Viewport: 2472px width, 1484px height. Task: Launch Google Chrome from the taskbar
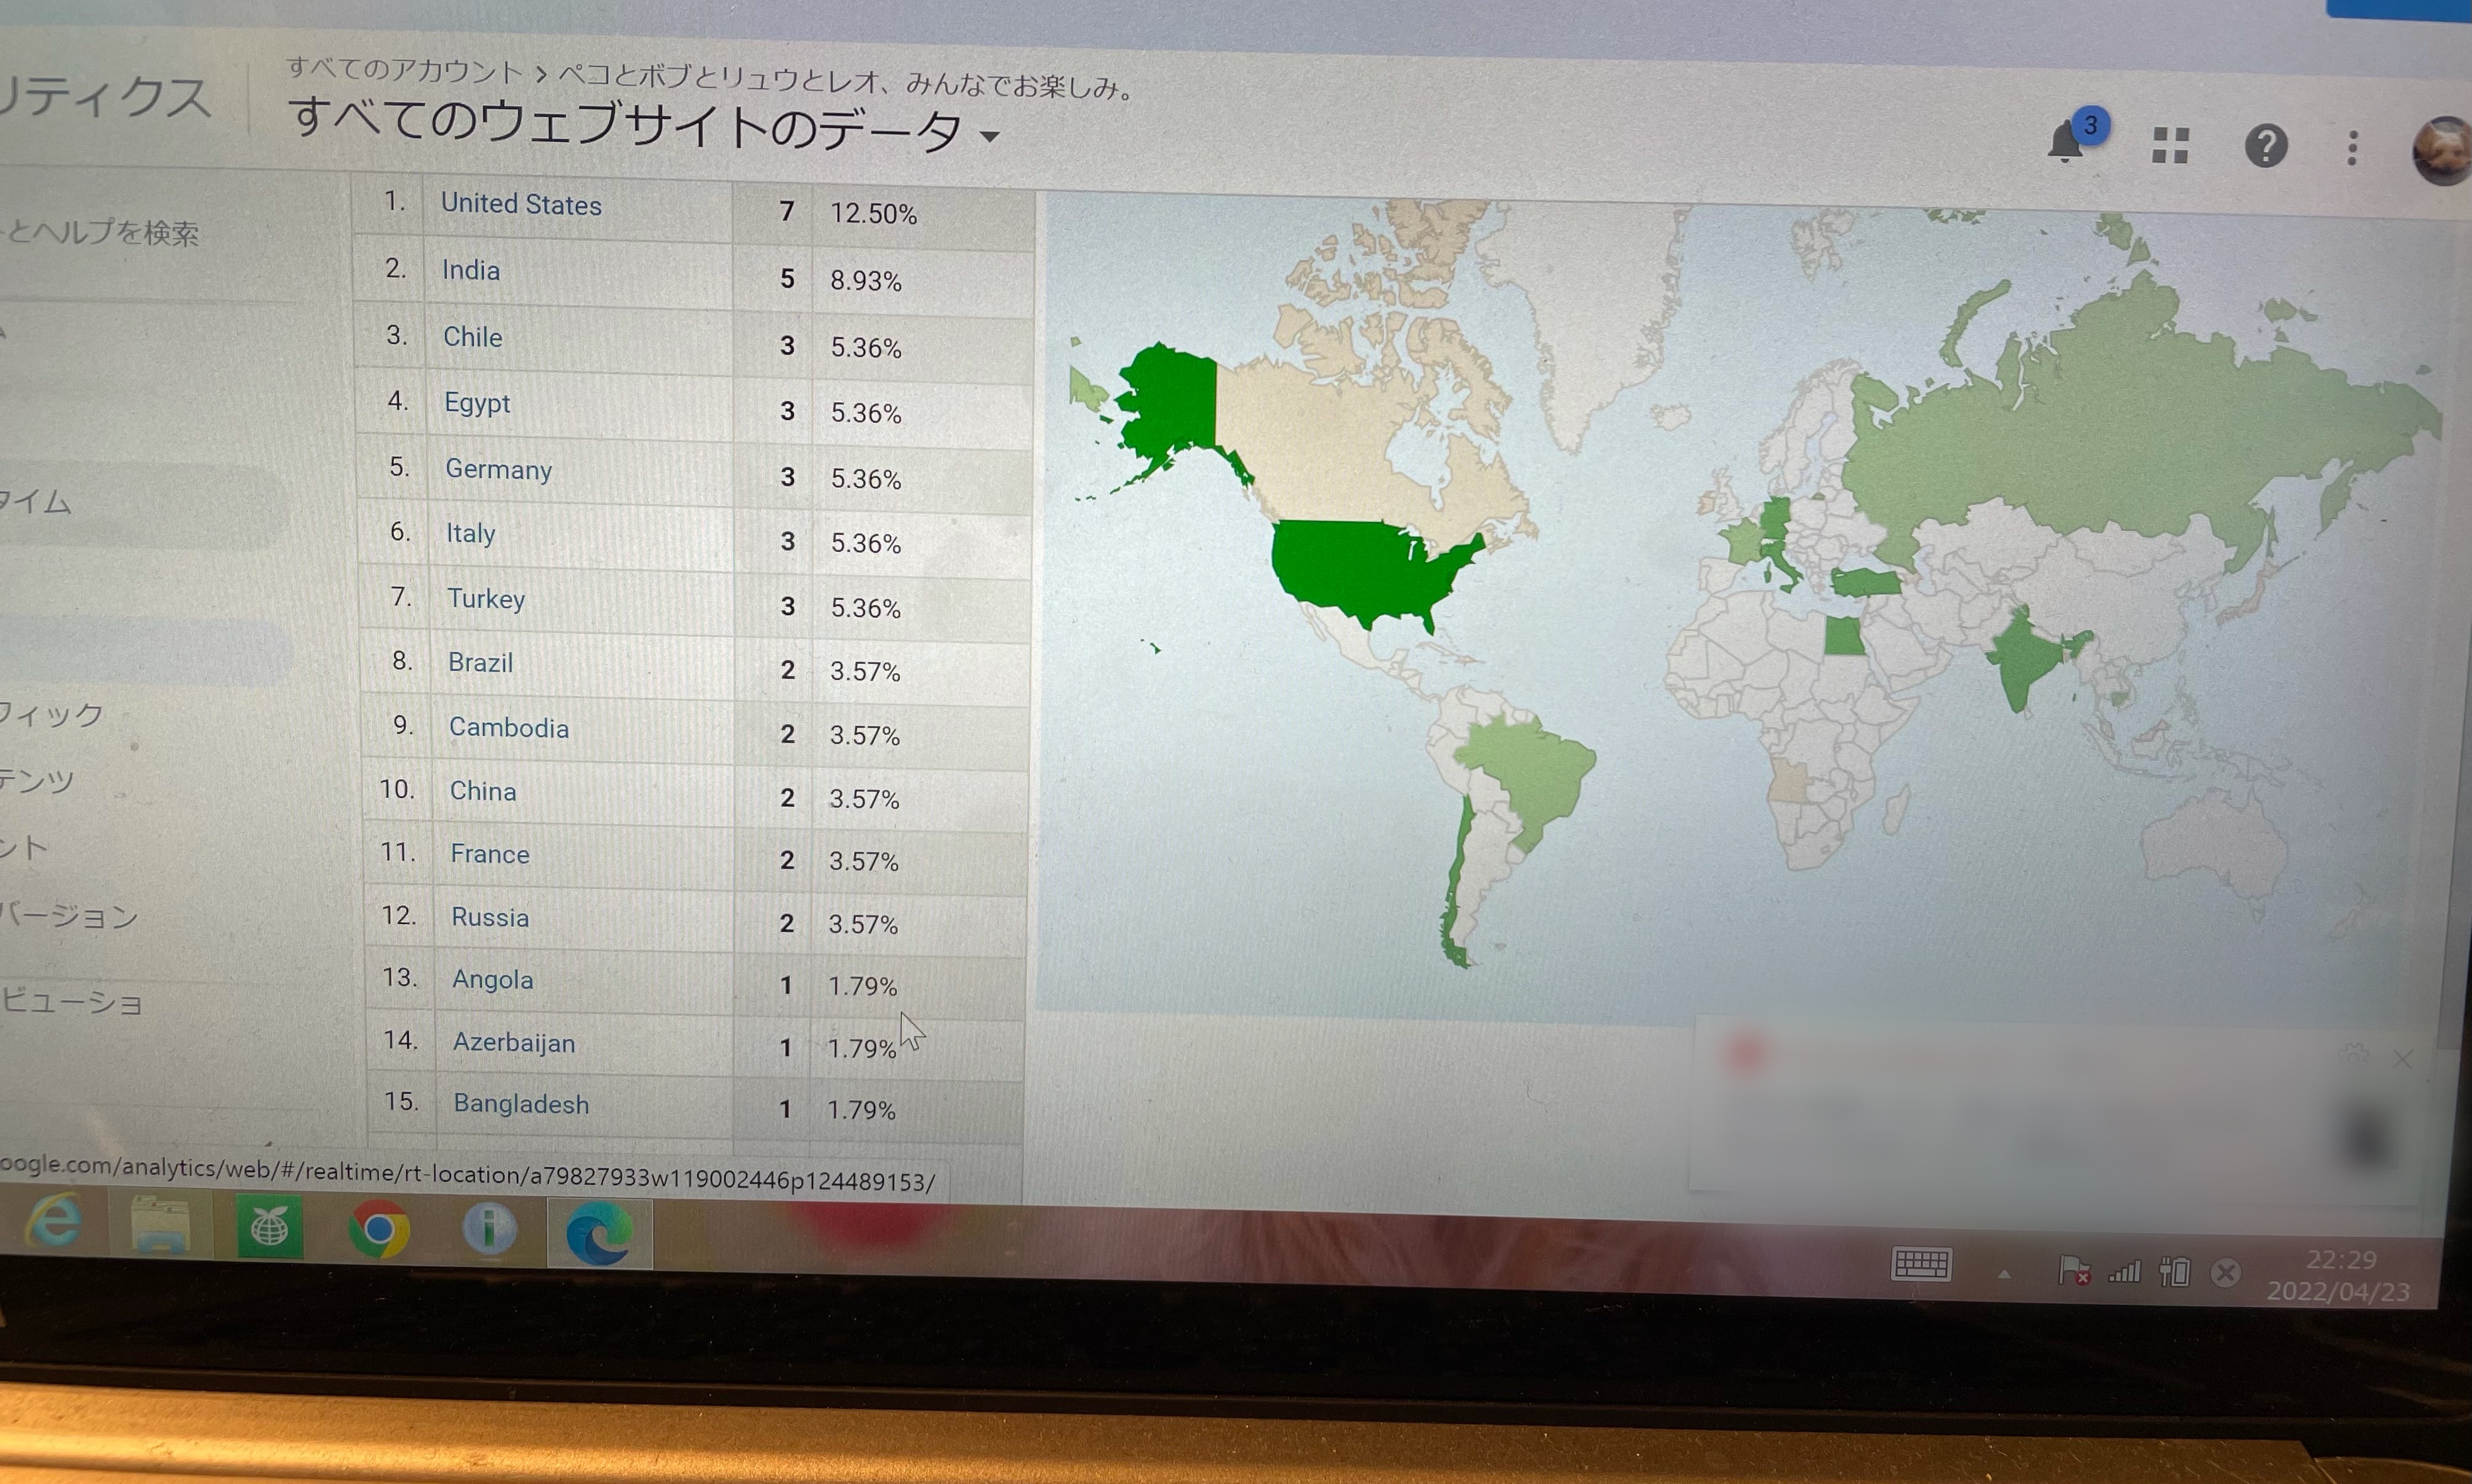tap(379, 1229)
